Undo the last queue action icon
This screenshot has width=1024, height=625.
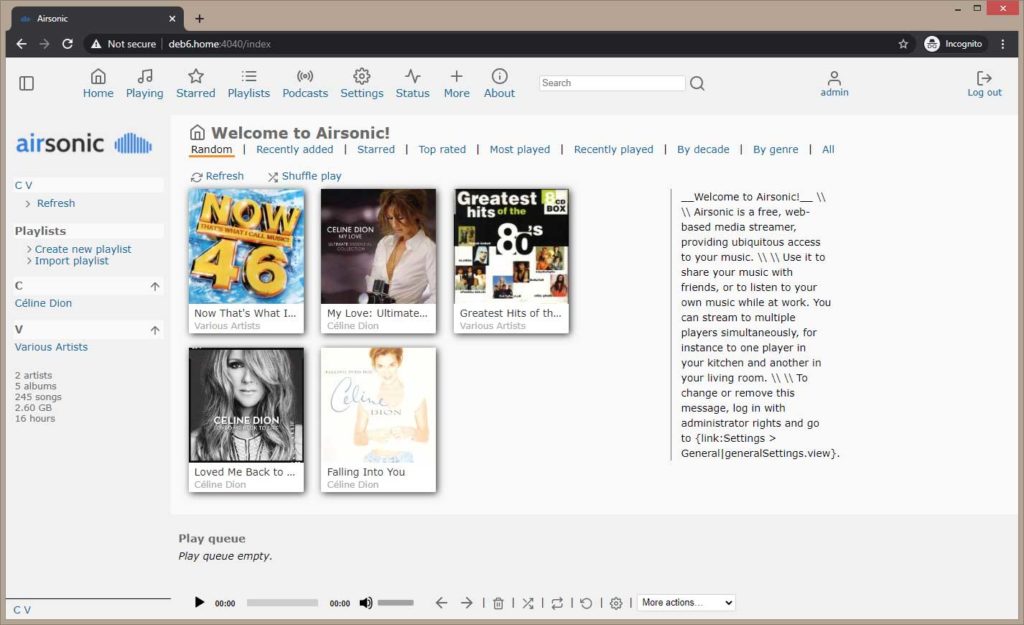586,603
